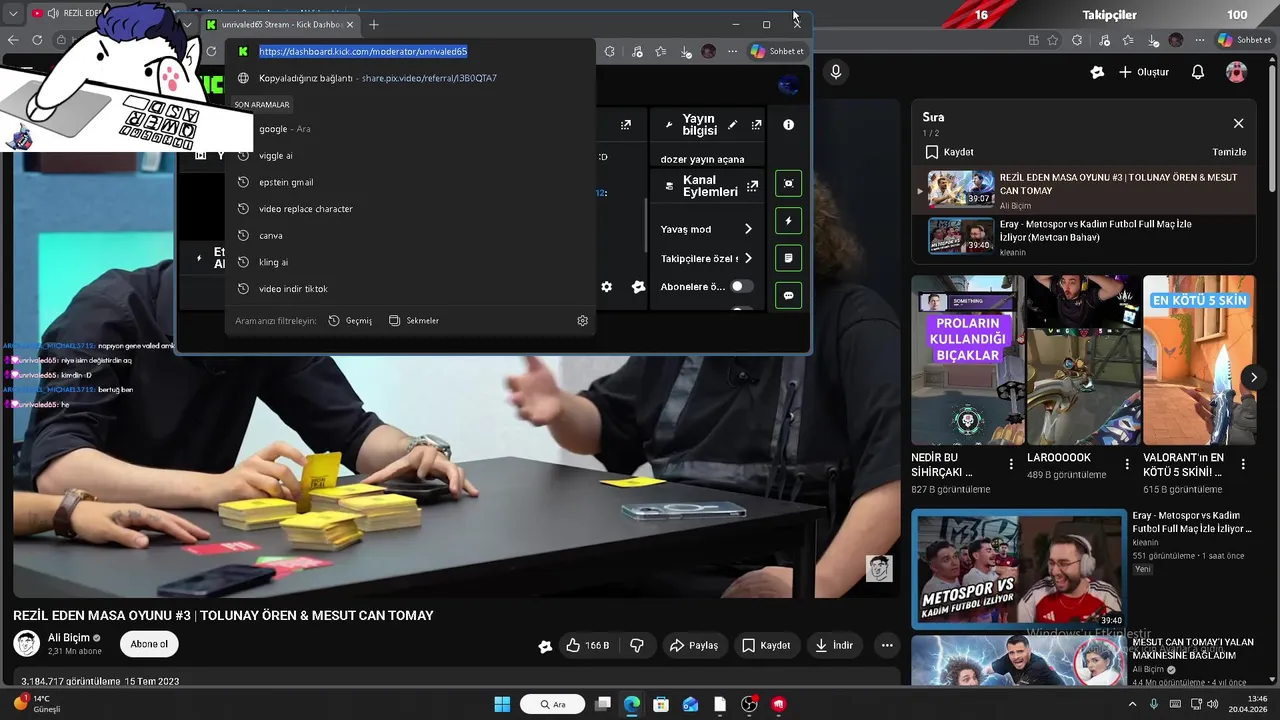The image size is (1280, 720).
Task: Like the video (166 B)
Action: (587, 645)
